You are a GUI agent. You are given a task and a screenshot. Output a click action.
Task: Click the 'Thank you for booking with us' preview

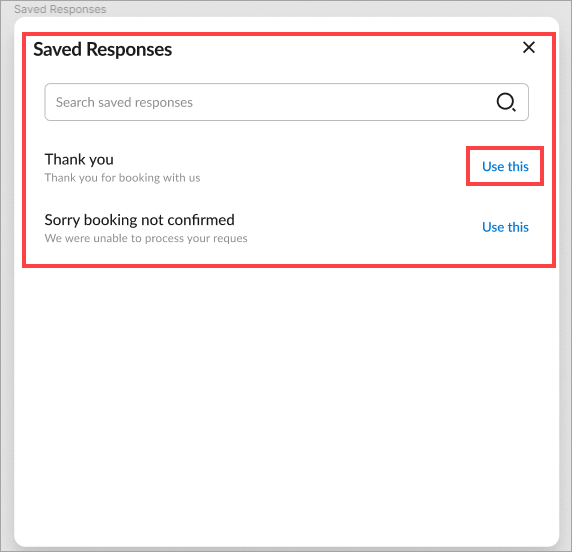click(x=122, y=178)
